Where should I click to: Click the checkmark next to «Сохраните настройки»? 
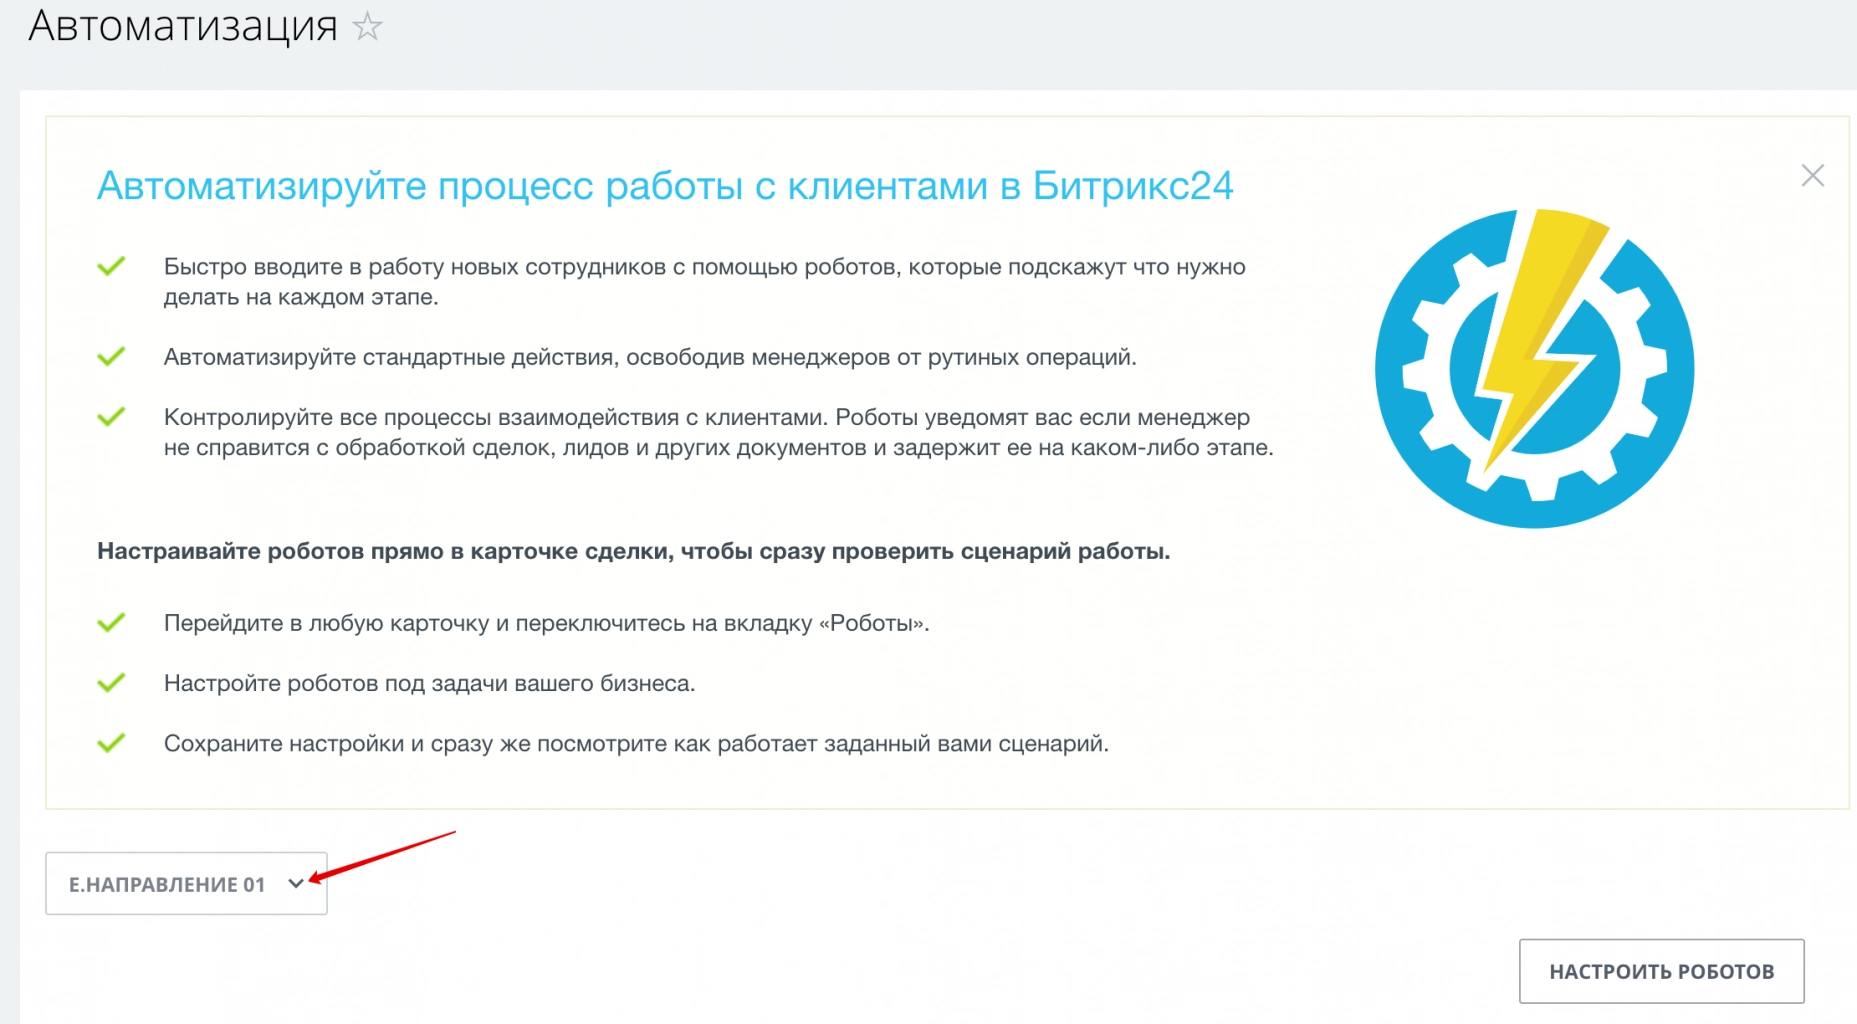pyautogui.click(x=112, y=741)
